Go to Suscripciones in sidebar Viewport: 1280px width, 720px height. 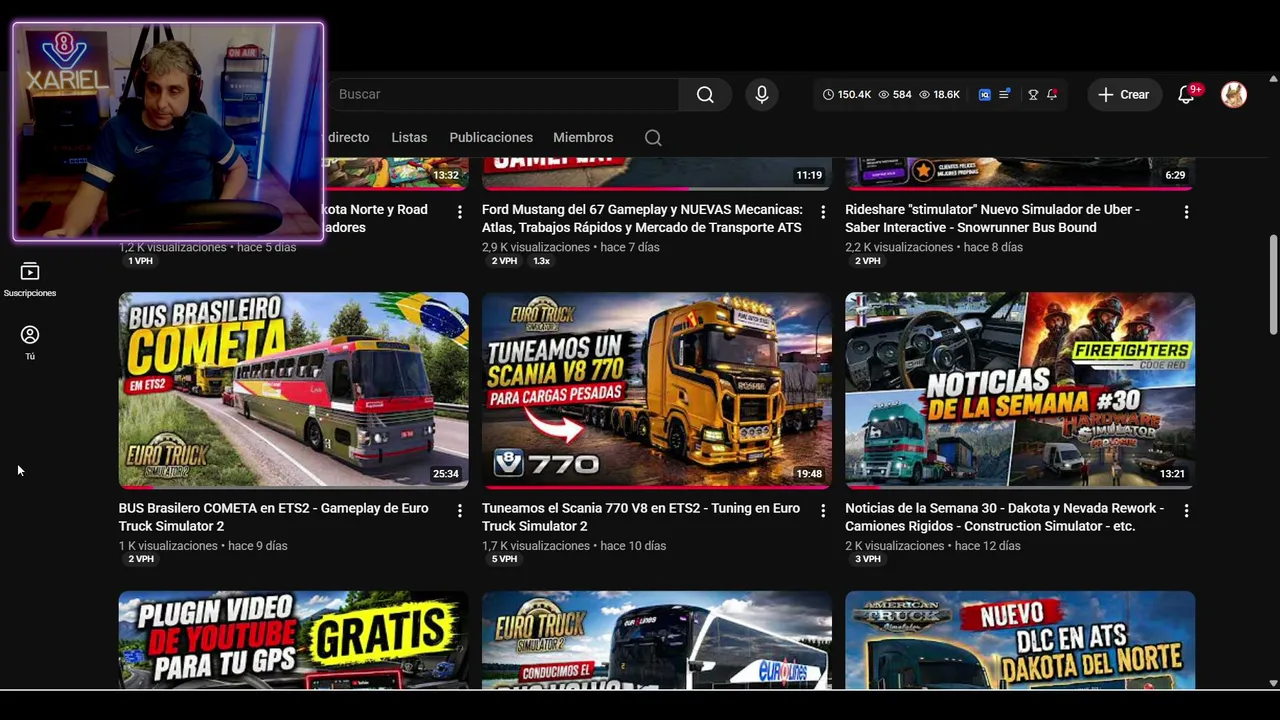point(30,280)
